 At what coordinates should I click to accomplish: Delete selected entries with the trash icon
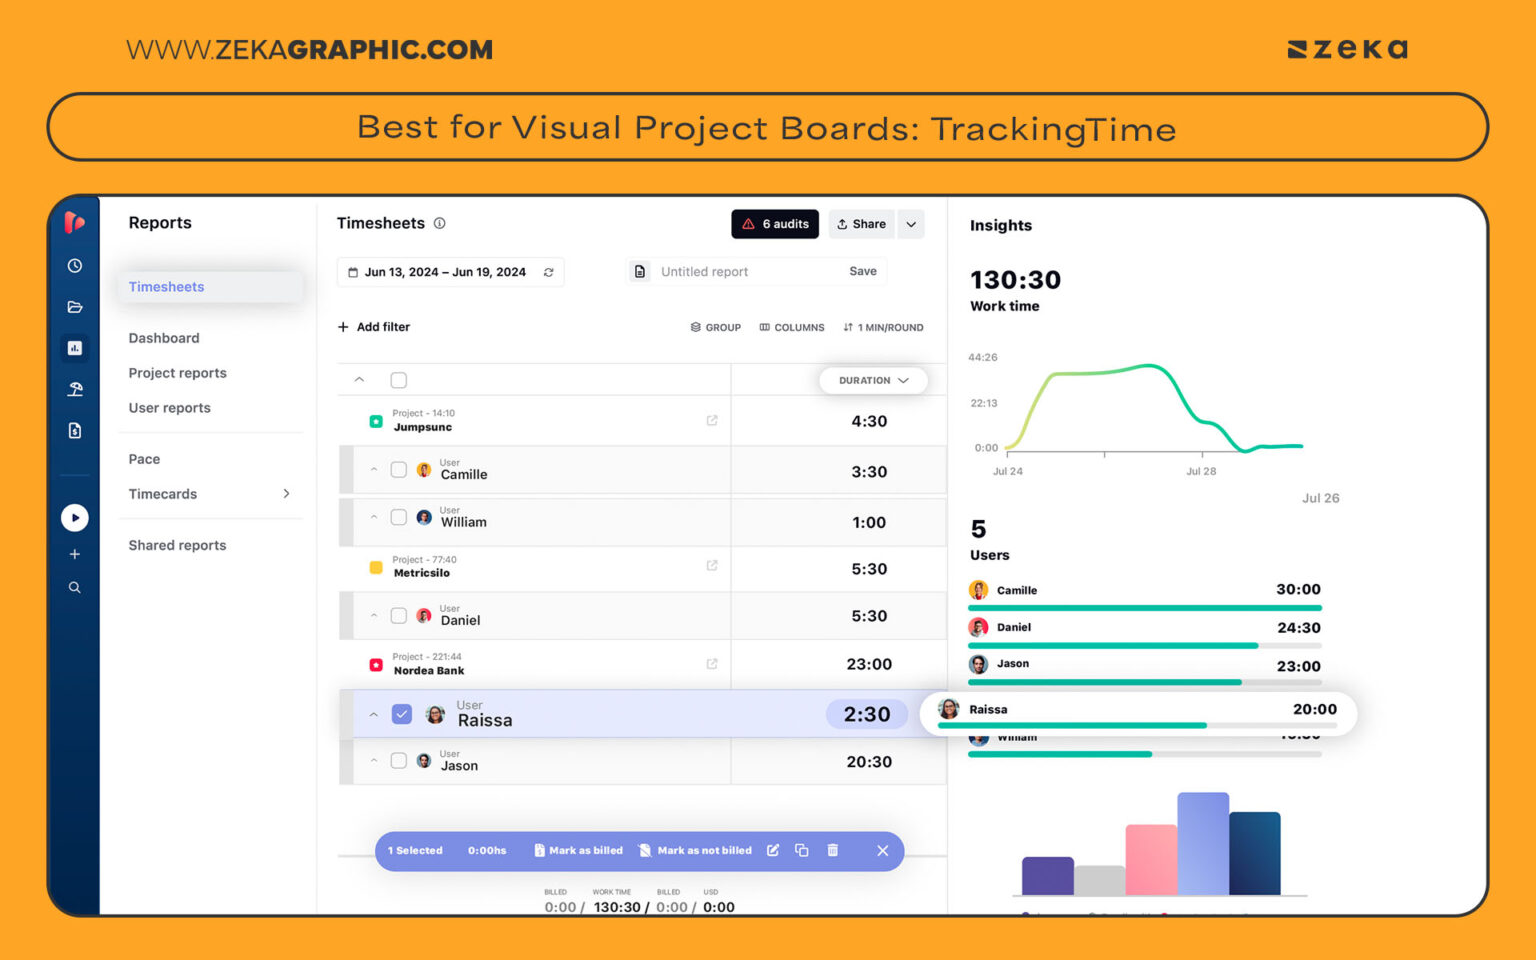tap(833, 850)
